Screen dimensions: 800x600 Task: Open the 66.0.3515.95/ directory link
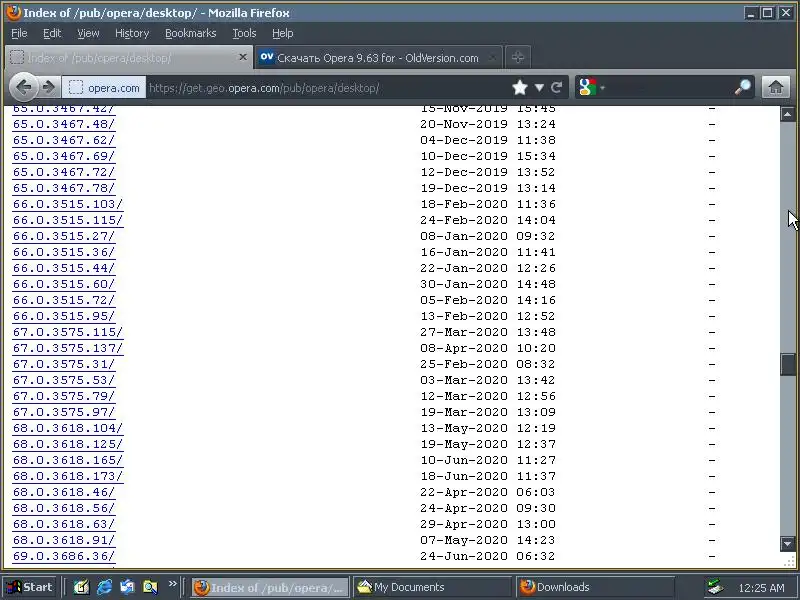tap(64, 316)
